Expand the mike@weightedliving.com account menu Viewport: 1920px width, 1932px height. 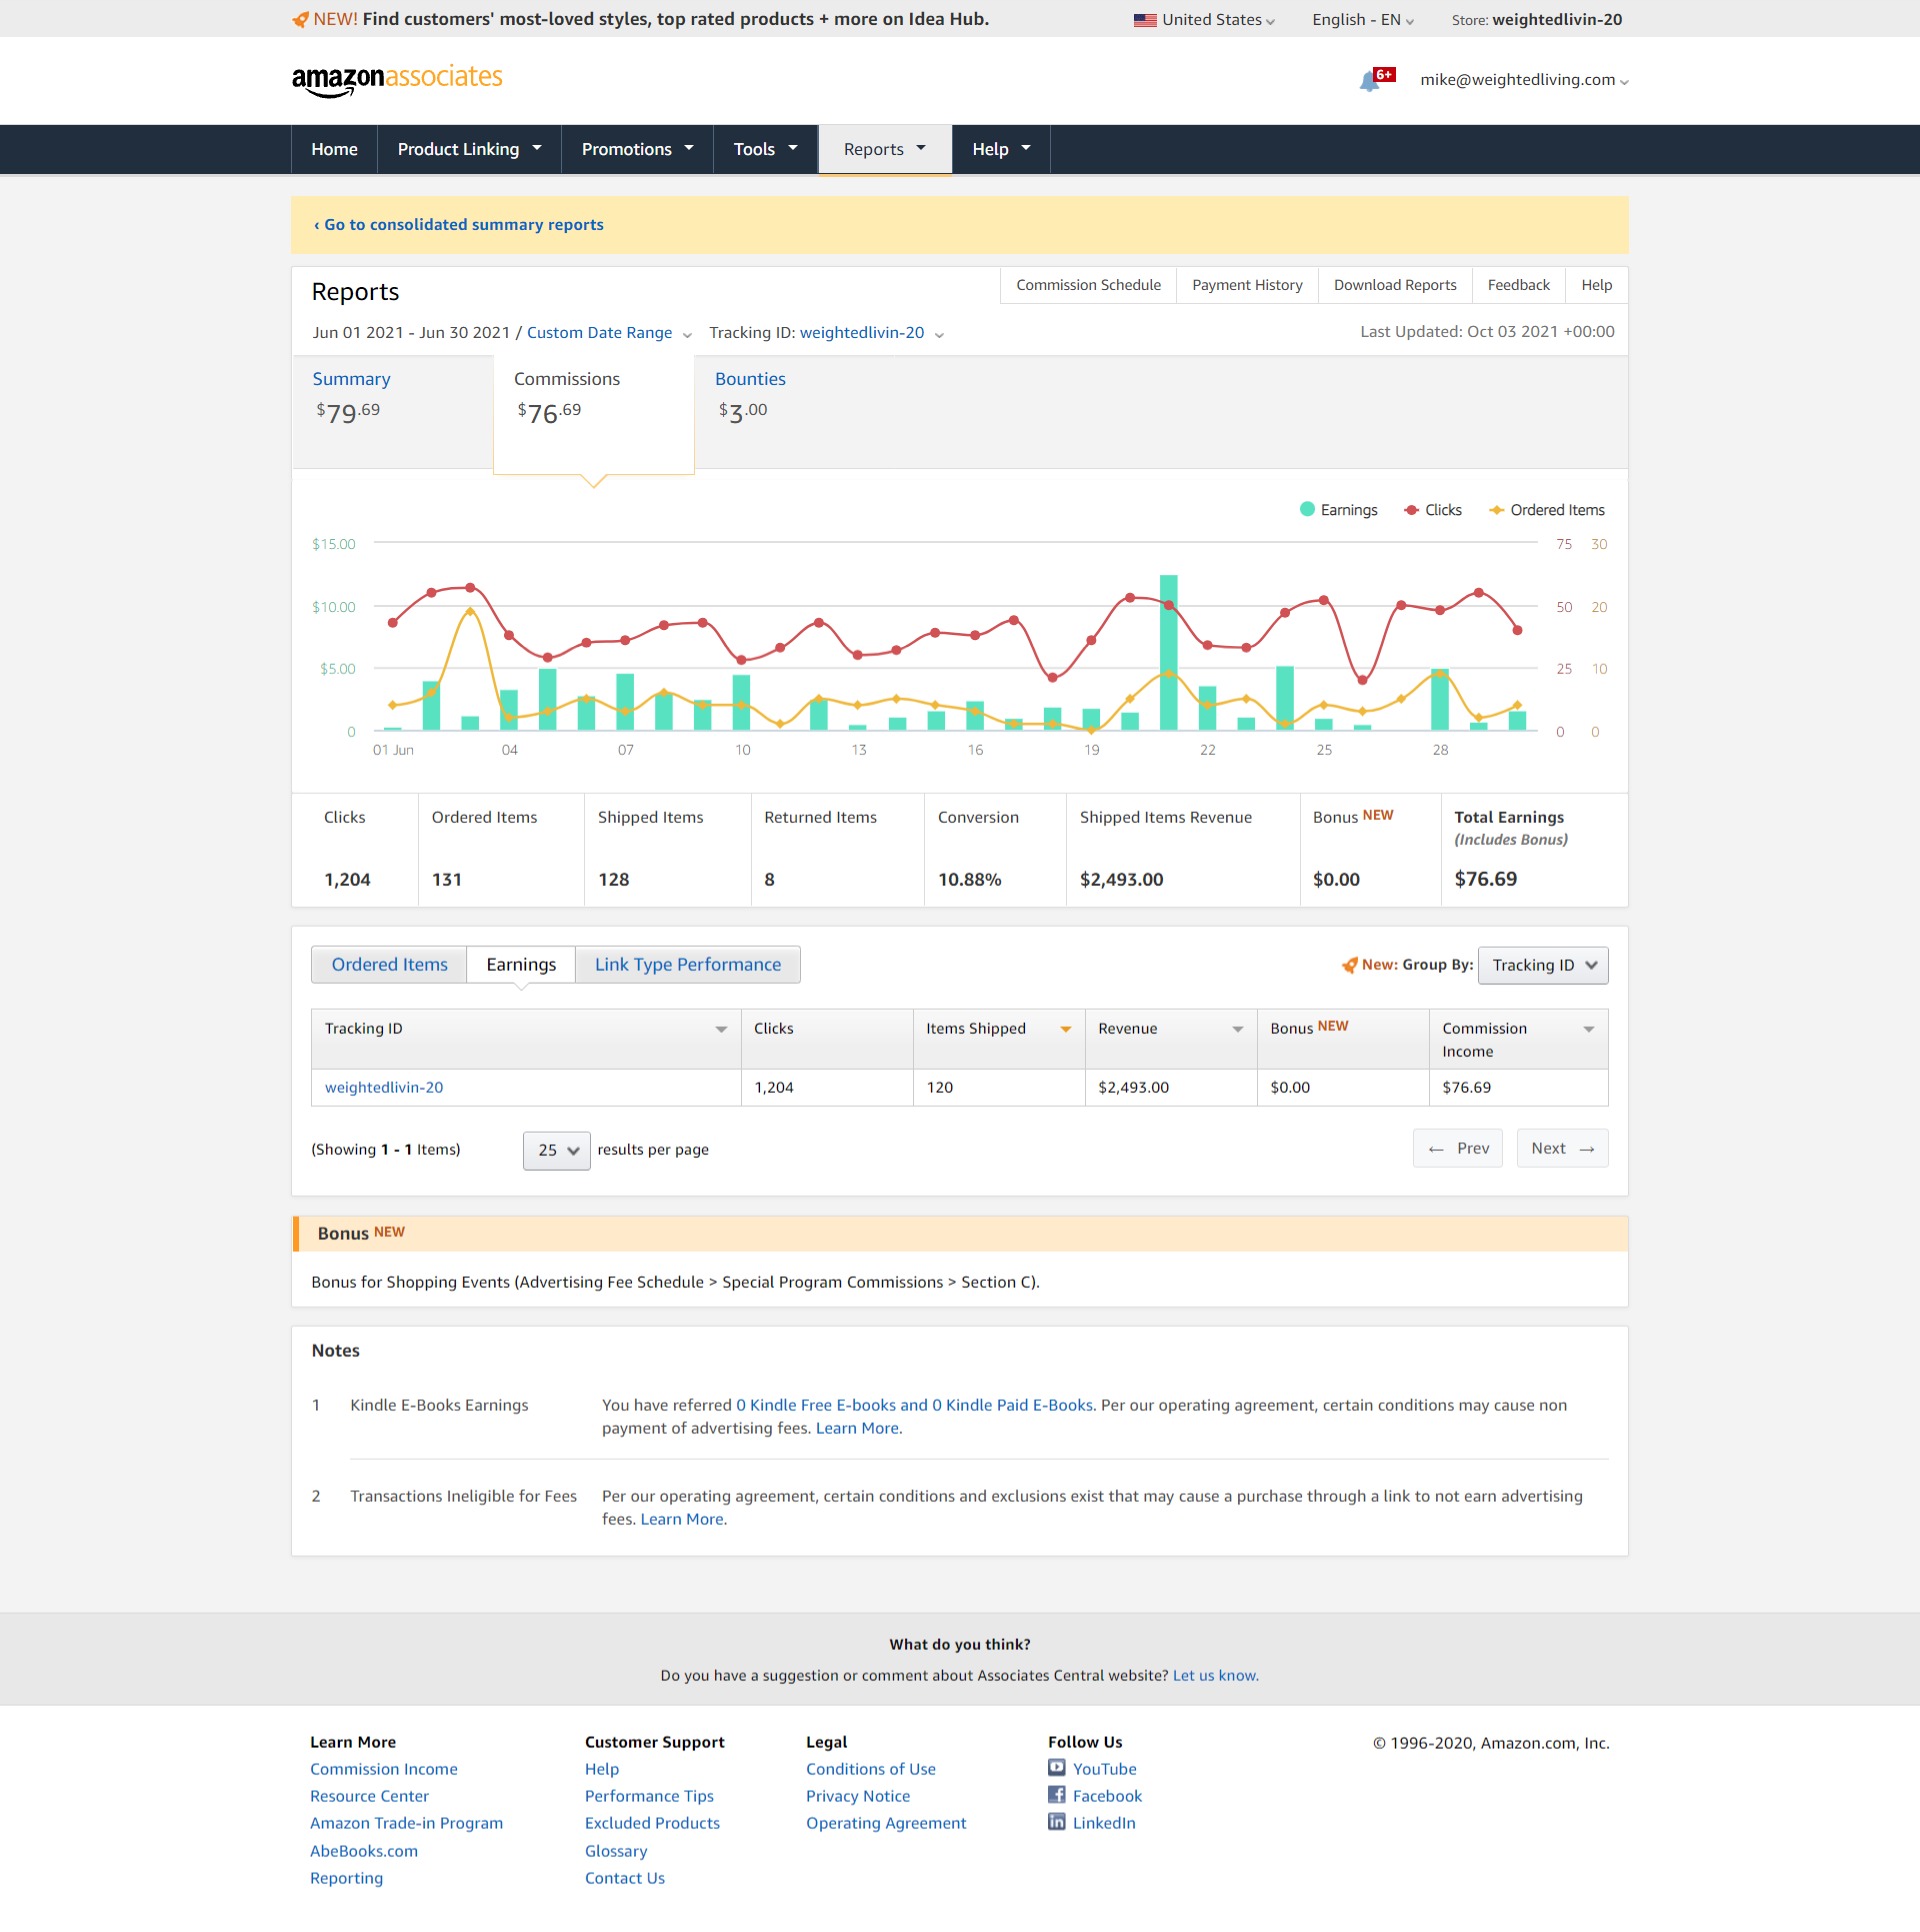tap(1525, 80)
